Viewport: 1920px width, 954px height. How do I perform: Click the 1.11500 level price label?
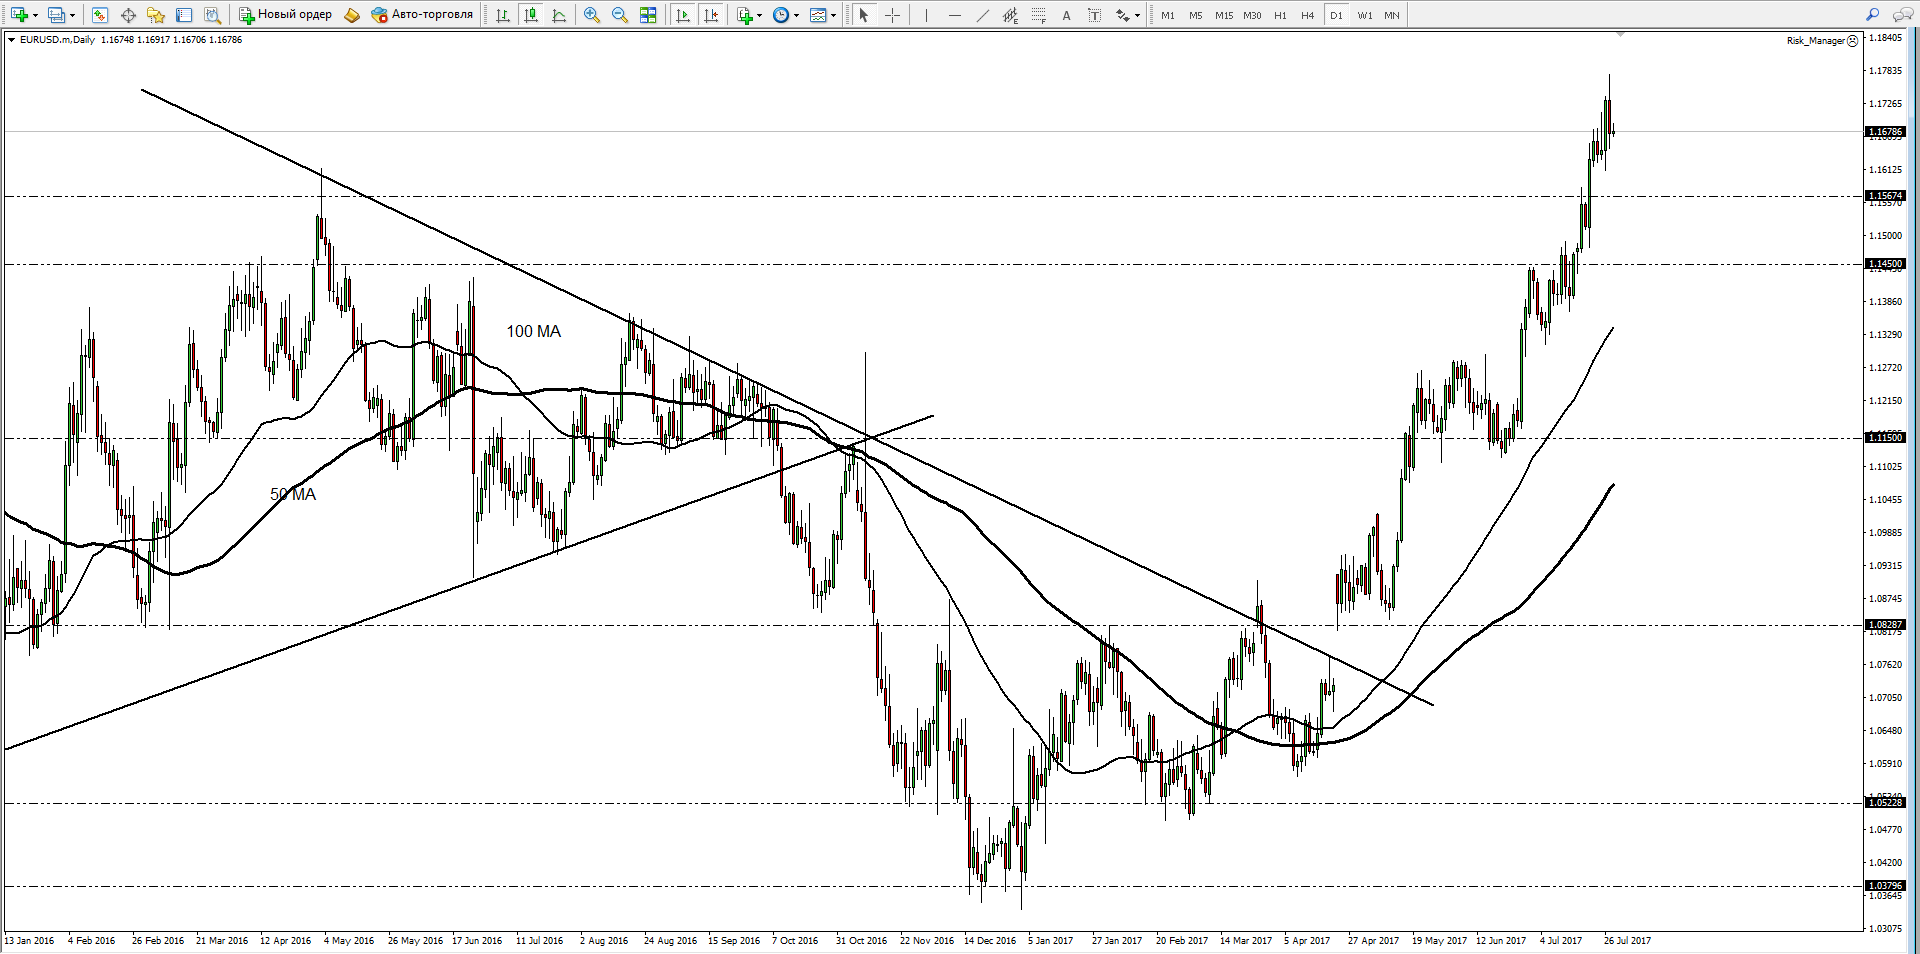[1886, 437]
